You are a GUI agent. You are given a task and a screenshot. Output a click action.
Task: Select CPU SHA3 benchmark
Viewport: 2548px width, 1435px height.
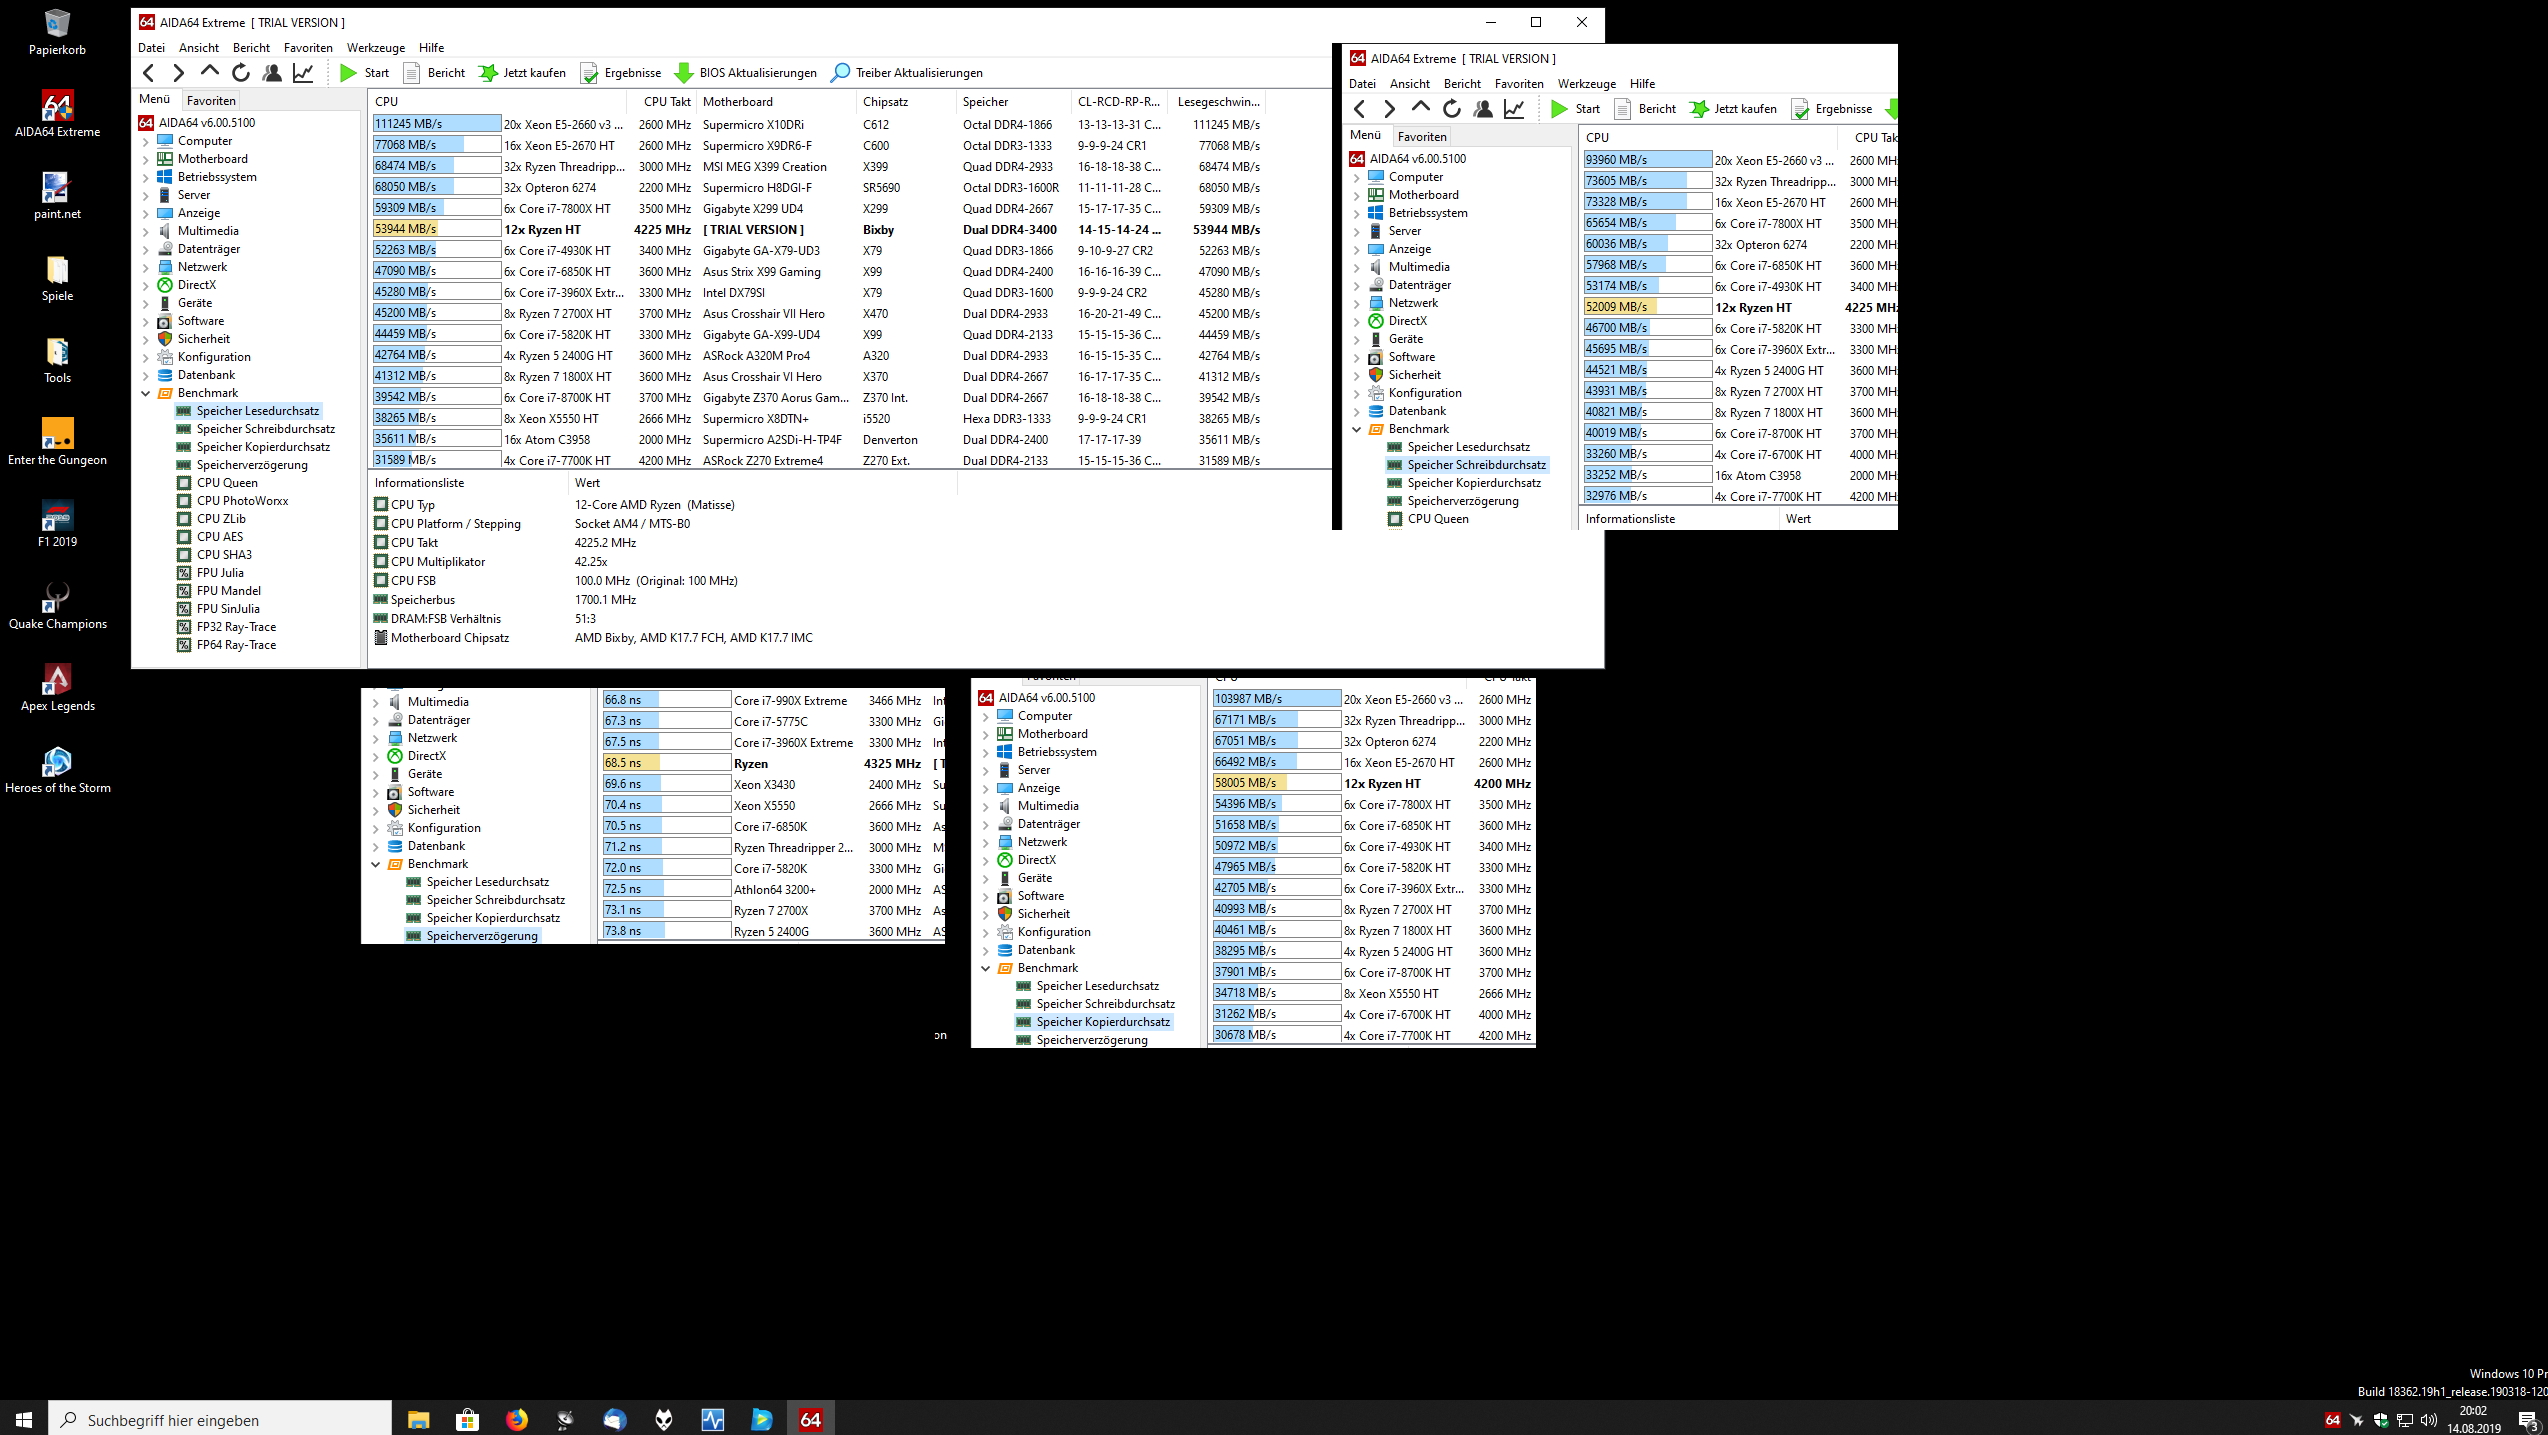click(224, 555)
